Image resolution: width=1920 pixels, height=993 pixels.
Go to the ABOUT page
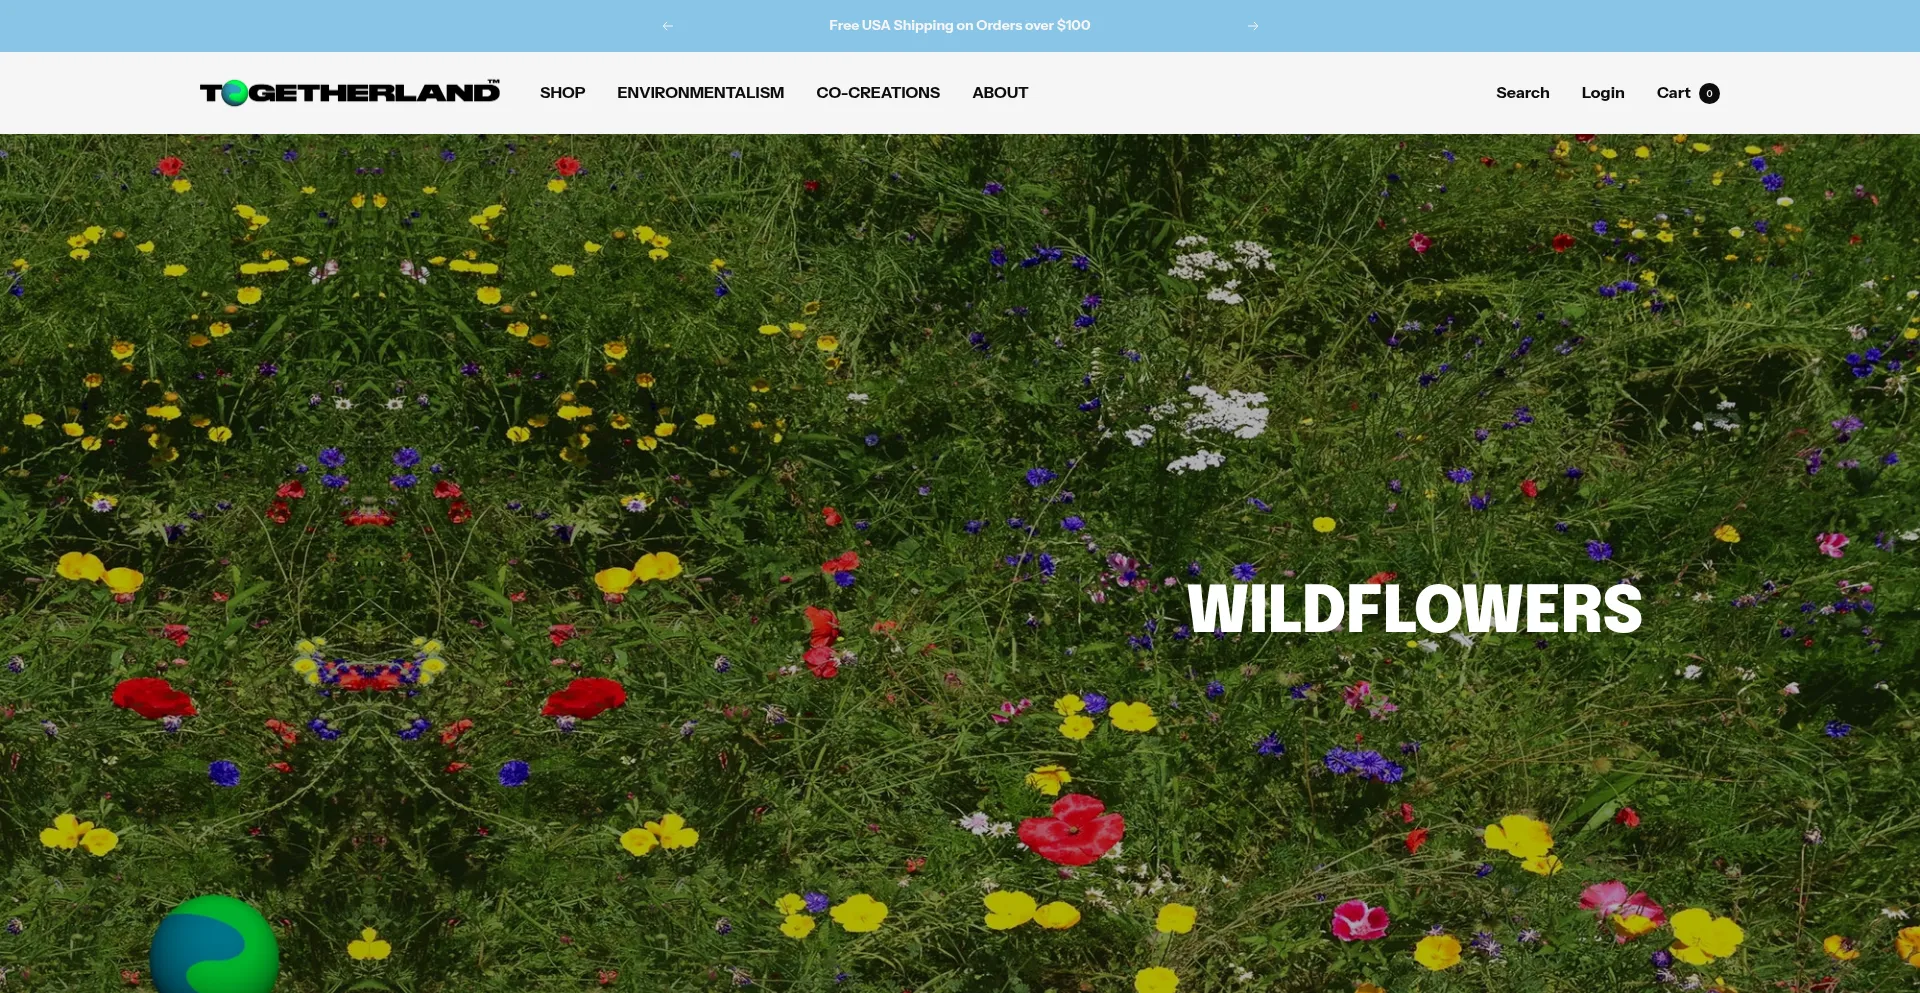(x=1000, y=93)
